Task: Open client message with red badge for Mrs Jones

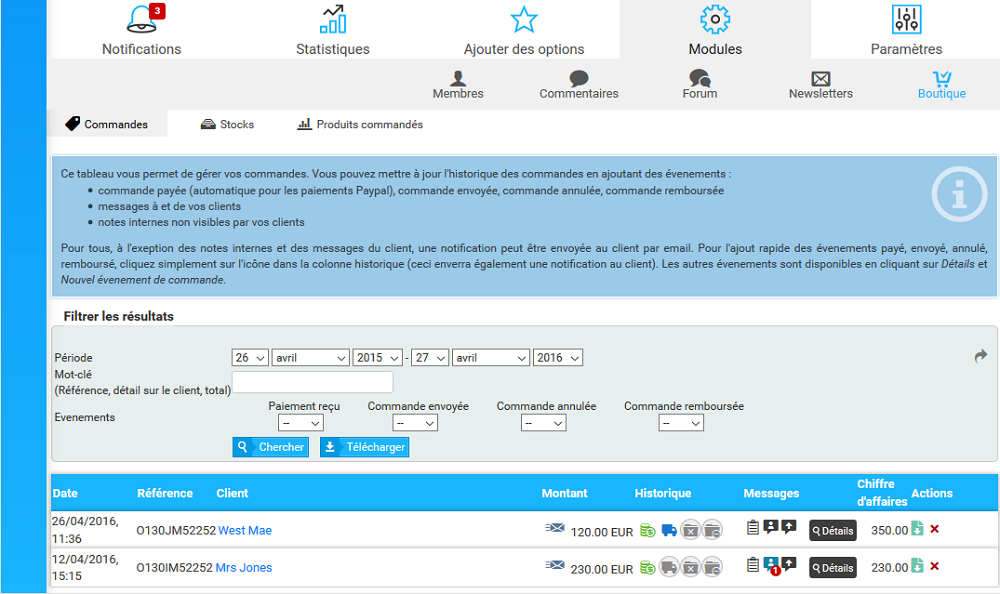Action: 771,566
